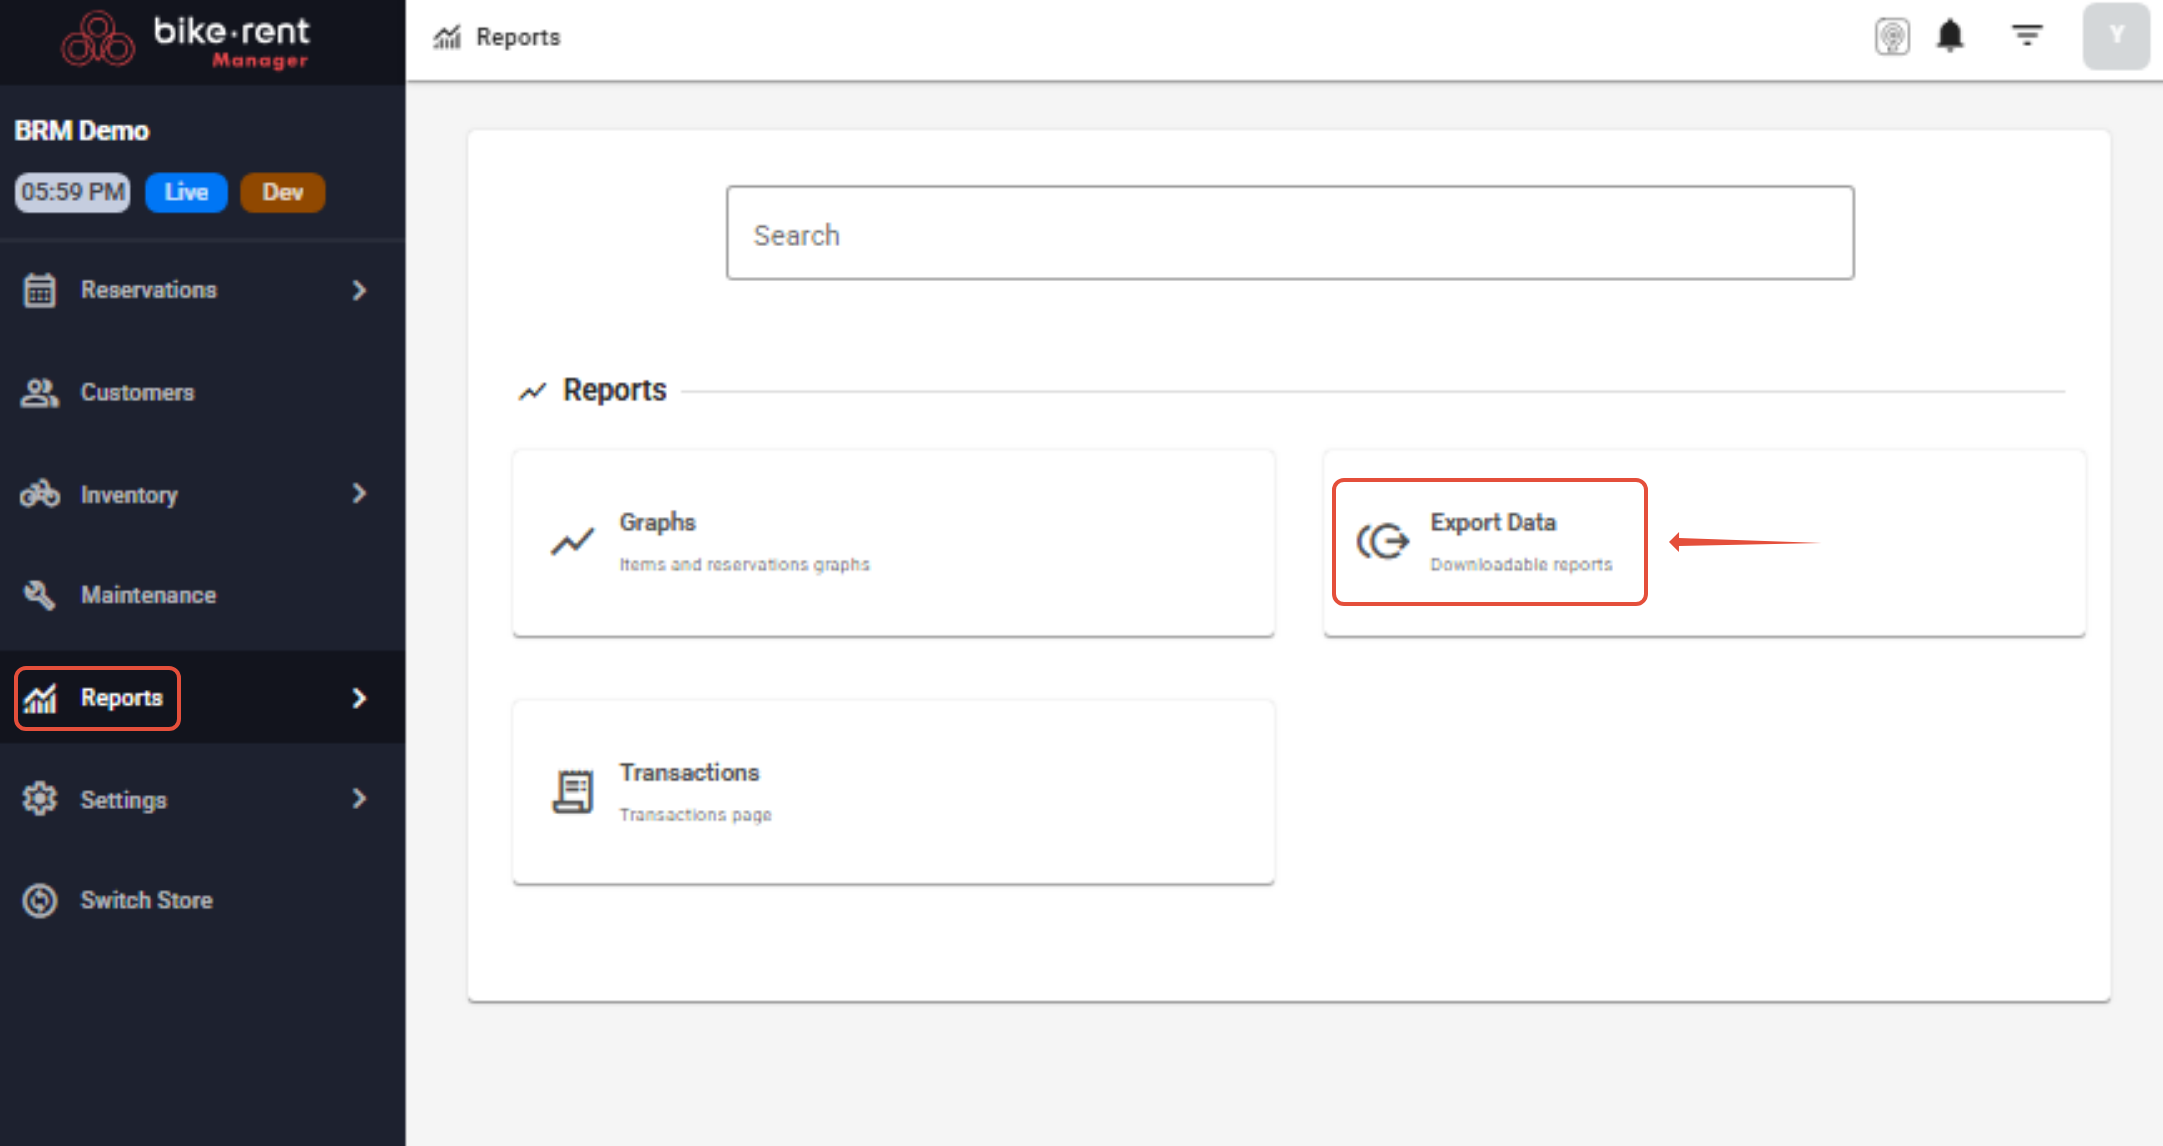Screen dimensions: 2163x1146
Task: Click into the Search field
Action: (1289, 233)
